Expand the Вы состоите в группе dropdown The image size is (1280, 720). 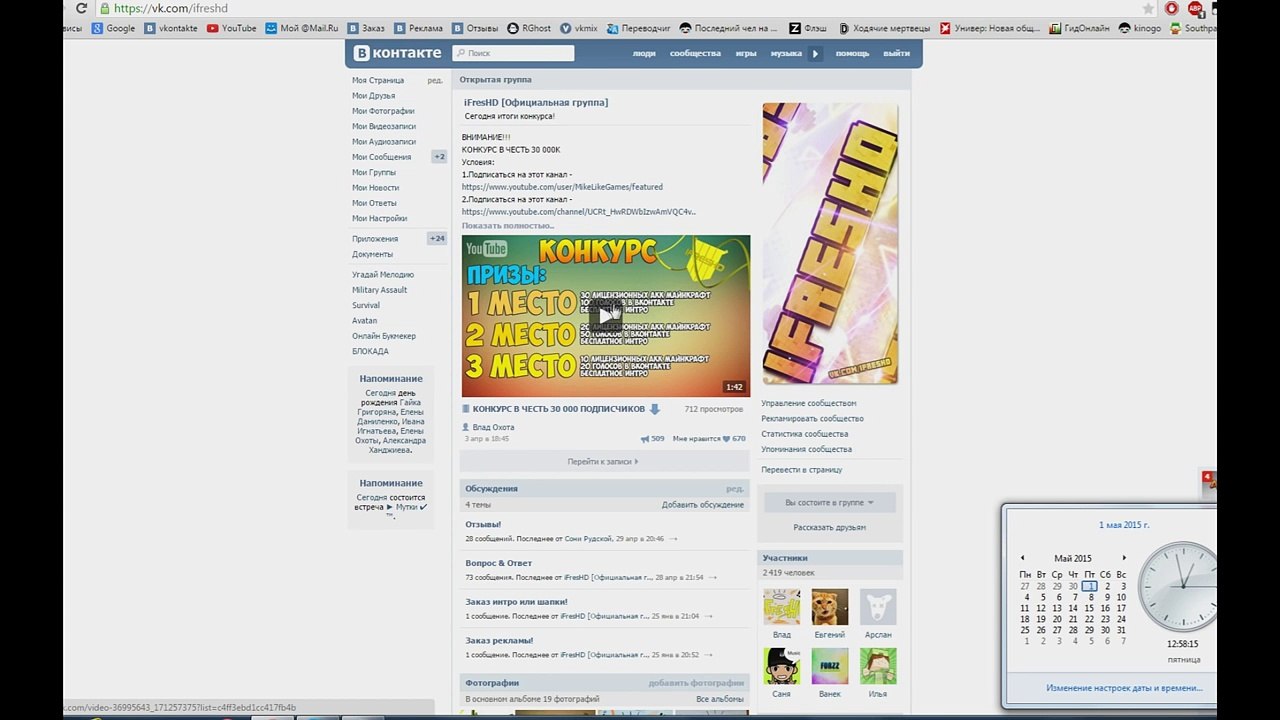830,503
